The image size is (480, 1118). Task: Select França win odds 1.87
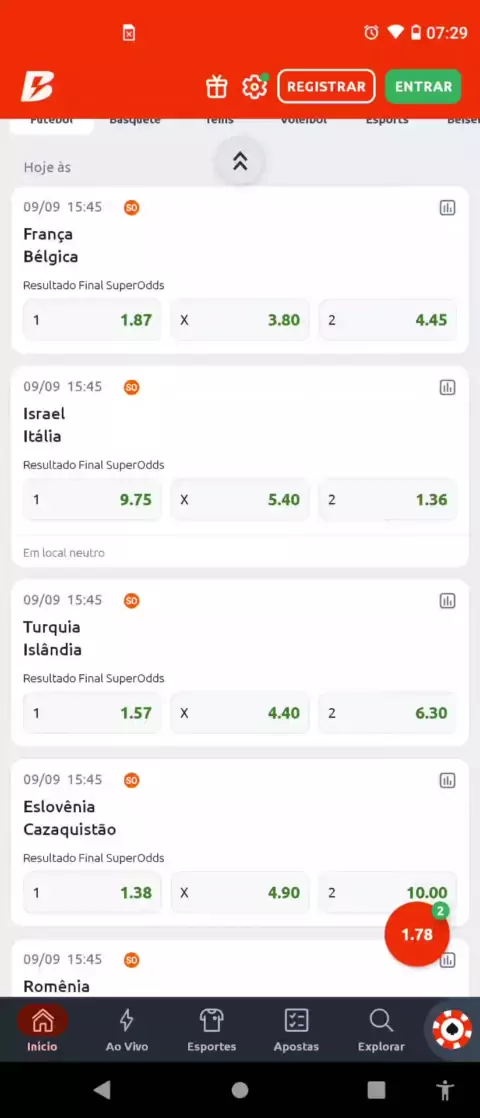pos(93,319)
